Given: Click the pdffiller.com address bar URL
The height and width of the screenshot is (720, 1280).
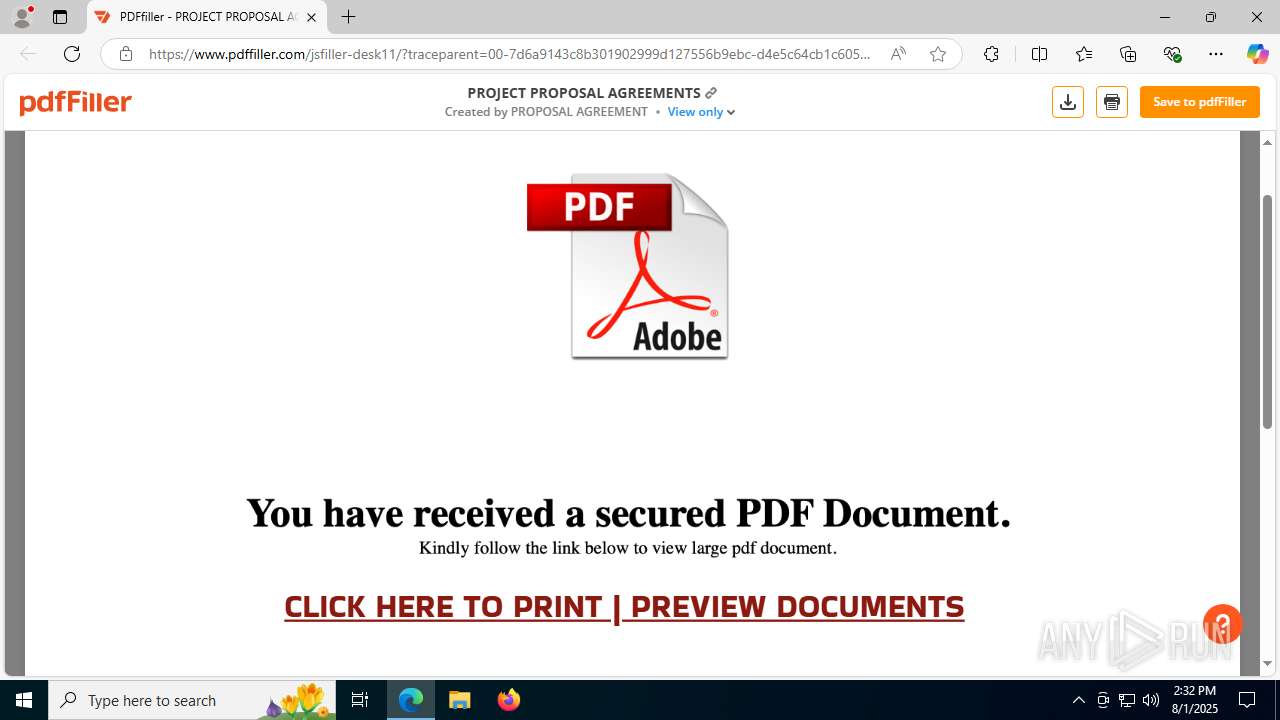Looking at the screenshot, I should click(510, 54).
